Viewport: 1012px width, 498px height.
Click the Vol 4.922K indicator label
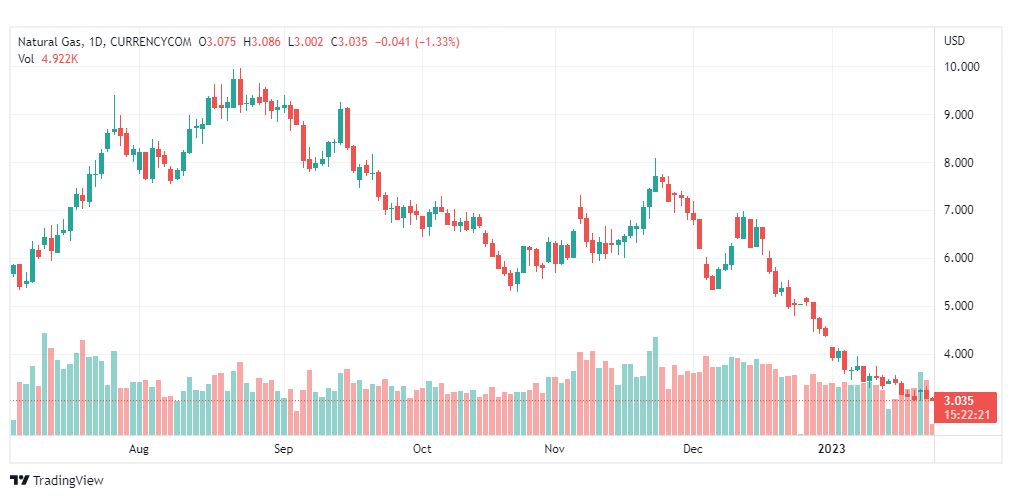click(48, 58)
